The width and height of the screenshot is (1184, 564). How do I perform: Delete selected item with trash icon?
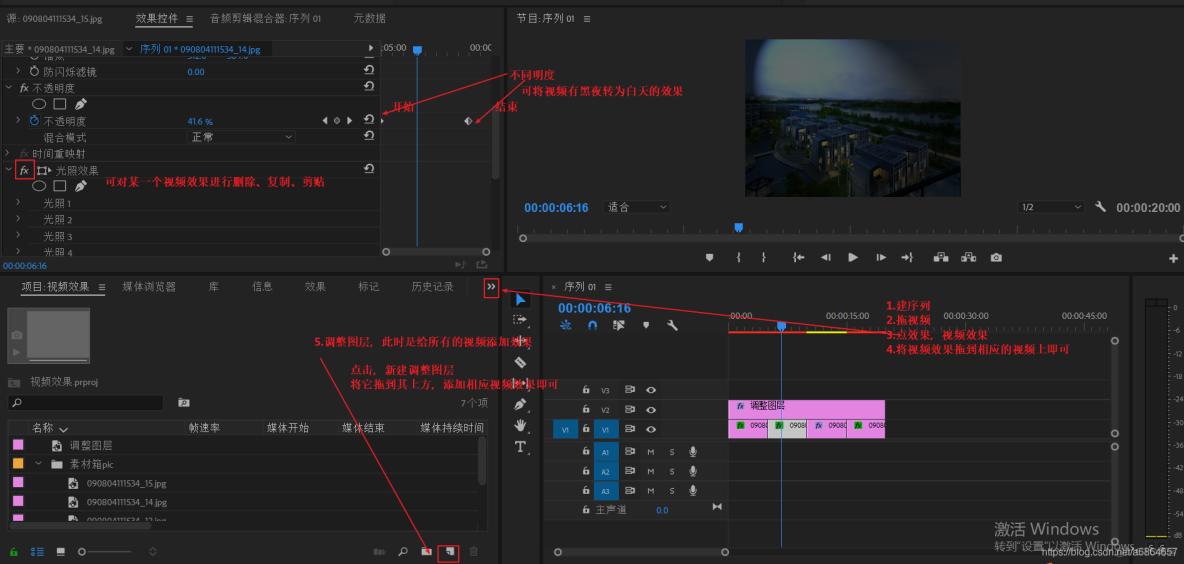[x=473, y=552]
